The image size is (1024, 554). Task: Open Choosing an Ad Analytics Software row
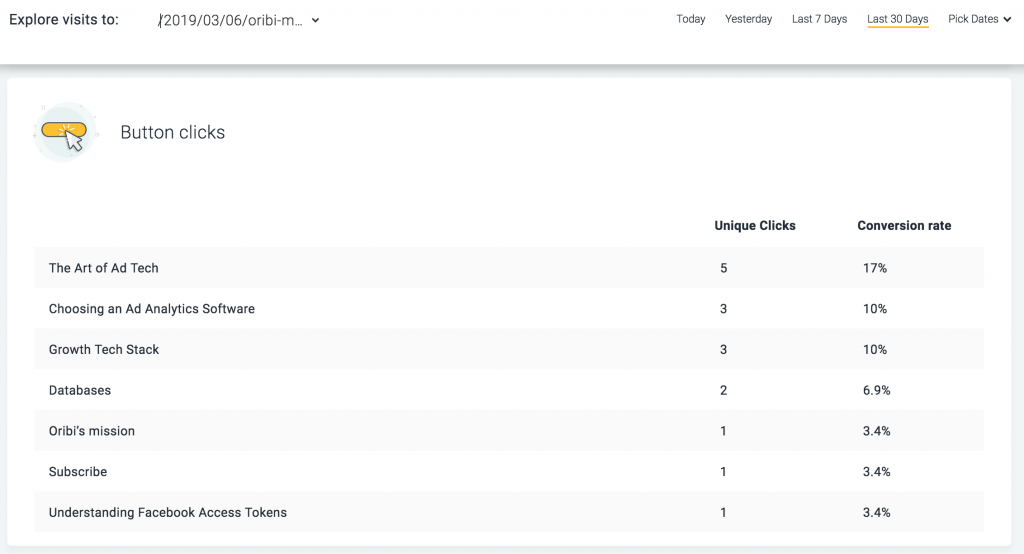(509, 308)
